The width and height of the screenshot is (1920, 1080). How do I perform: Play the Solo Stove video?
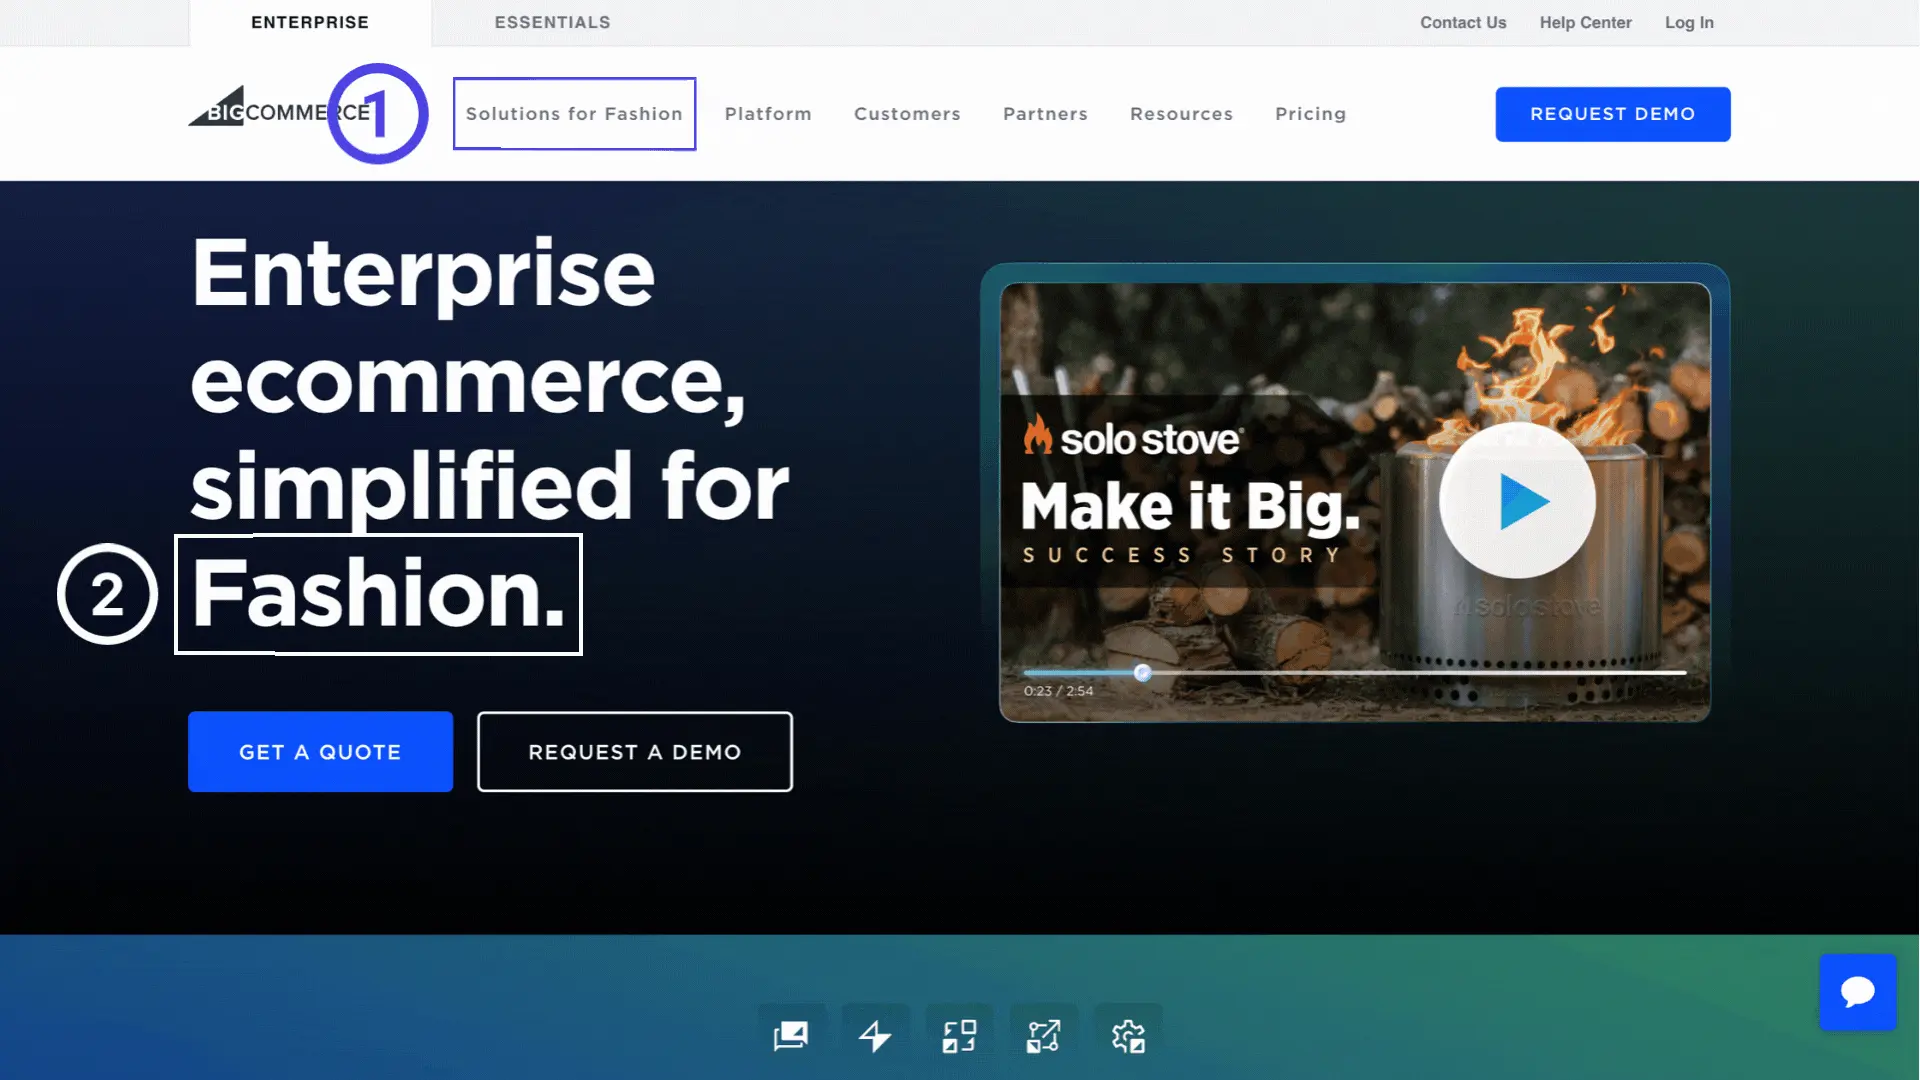tap(1517, 500)
